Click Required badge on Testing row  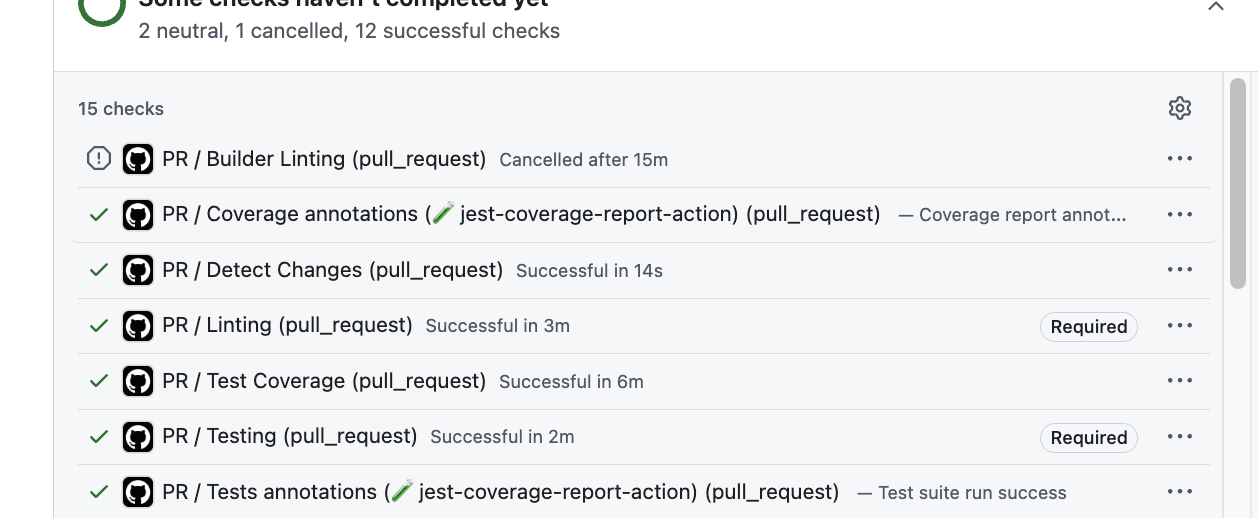pyautogui.click(x=1089, y=438)
